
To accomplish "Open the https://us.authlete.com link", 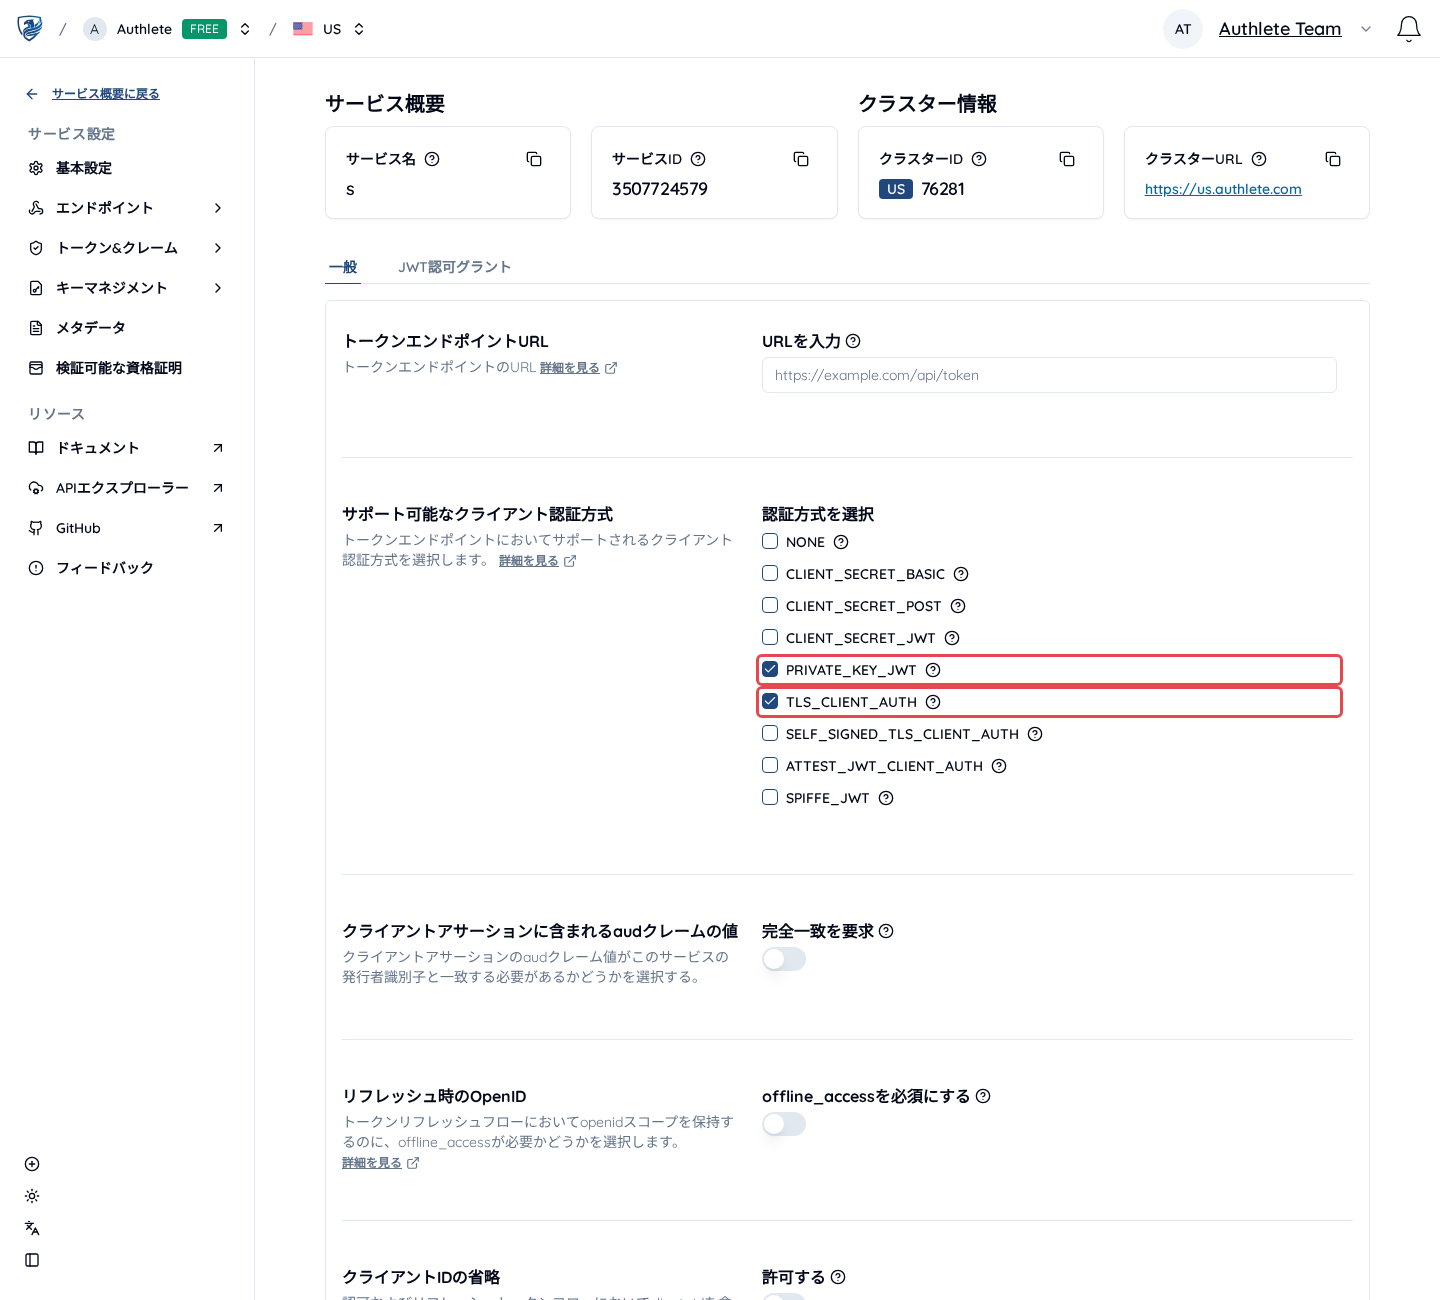I will [x=1223, y=189].
